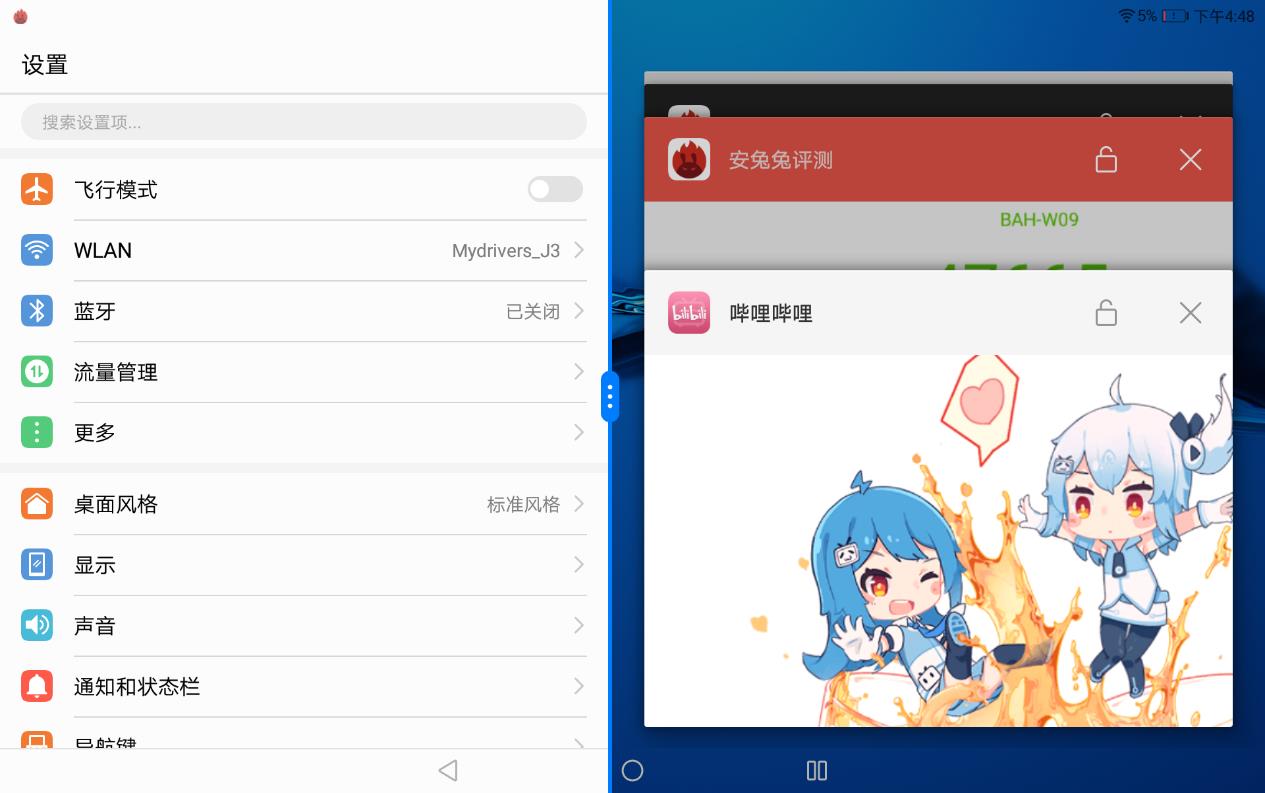
Task: Click the 桌面风格 home icon
Action: tap(37, 504)
